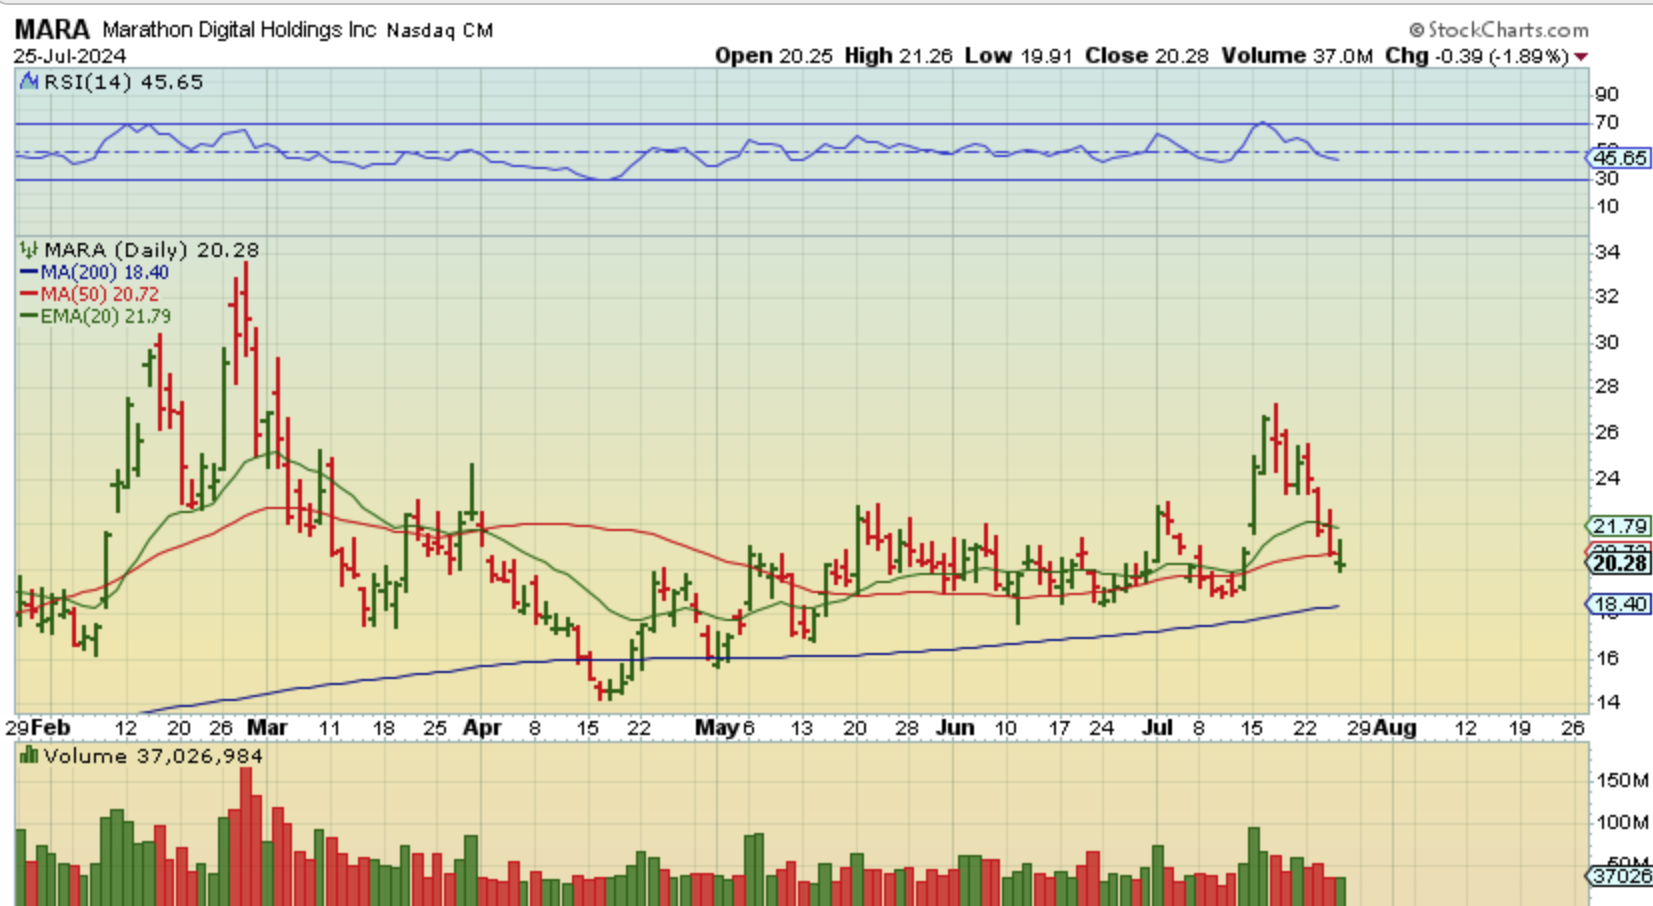Click the Volume 37,026,984 panel label

153,756
